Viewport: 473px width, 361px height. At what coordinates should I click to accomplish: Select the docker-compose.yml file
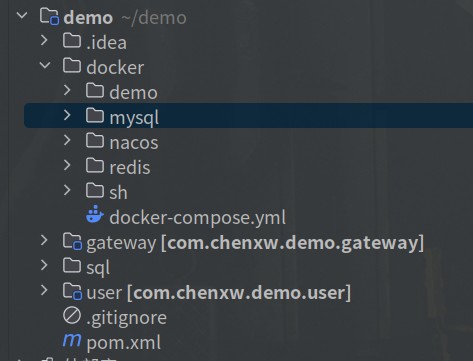198,218
